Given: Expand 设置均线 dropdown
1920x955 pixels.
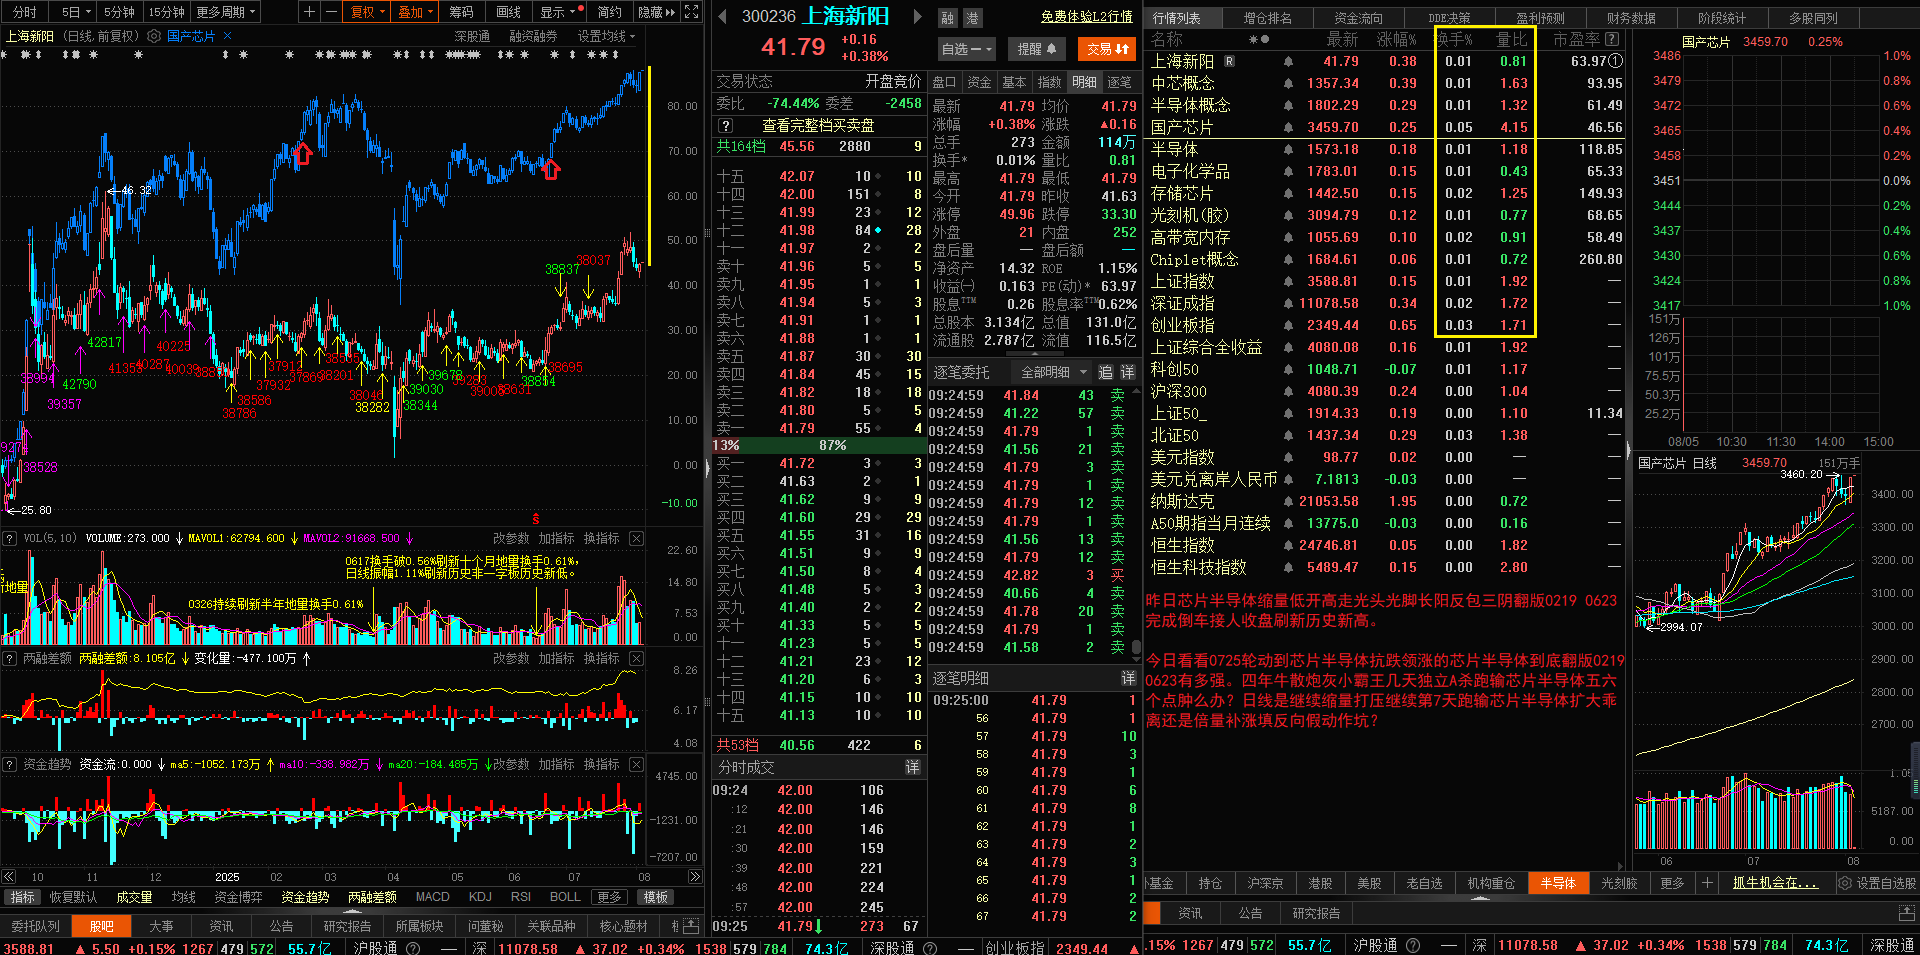Looking at the screenshot, I should (606, 36).
